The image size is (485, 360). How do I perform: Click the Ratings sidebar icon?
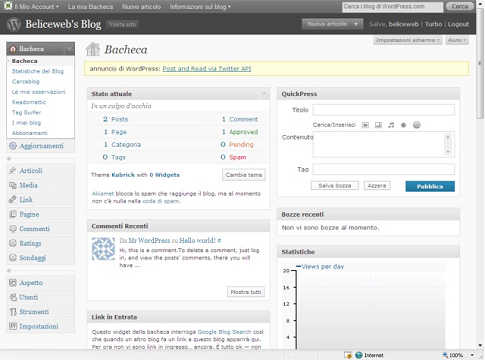[x=13, y=243]
